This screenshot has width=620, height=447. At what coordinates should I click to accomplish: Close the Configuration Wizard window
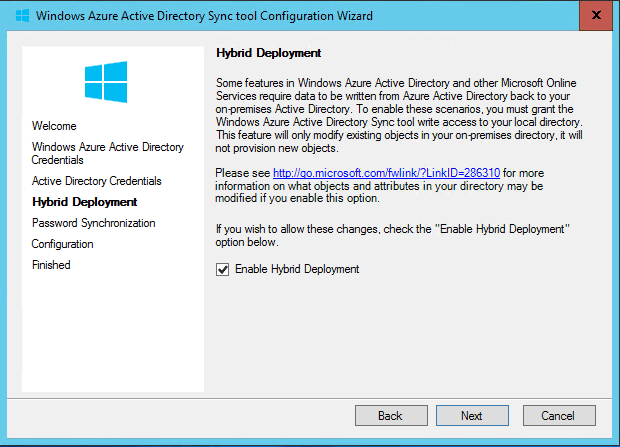(596, 15)
